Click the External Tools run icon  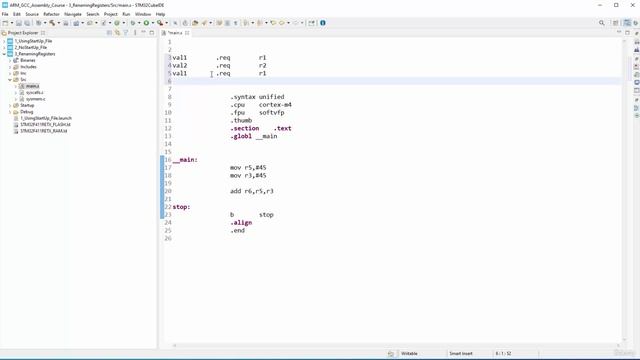click(160, 23)
